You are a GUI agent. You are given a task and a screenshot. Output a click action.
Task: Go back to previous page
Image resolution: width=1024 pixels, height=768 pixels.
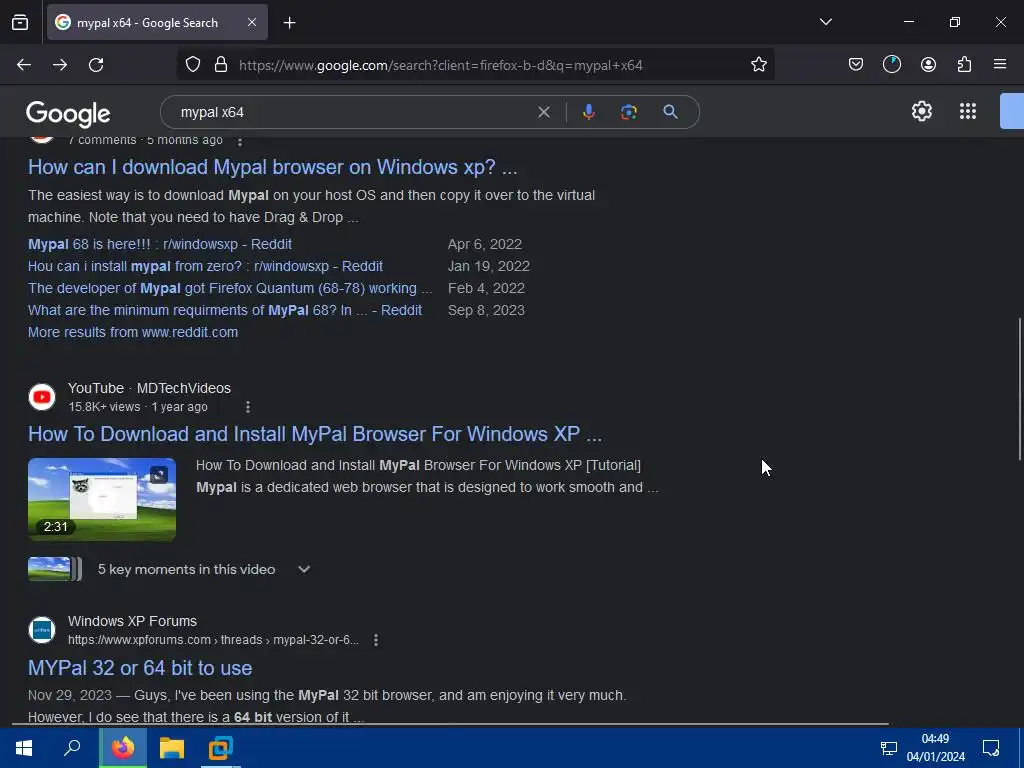24,65
